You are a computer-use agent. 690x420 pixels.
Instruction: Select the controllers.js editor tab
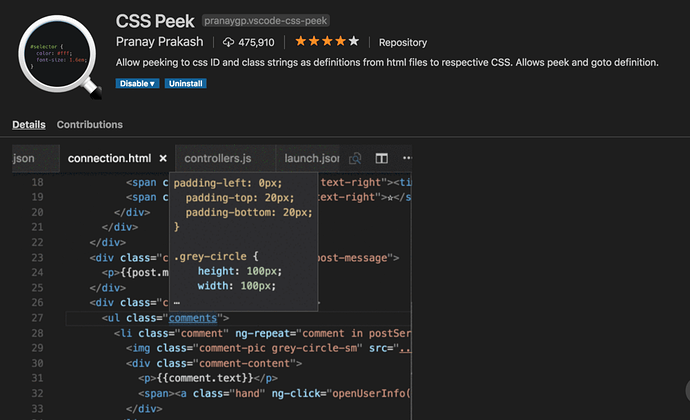point(218,158)
